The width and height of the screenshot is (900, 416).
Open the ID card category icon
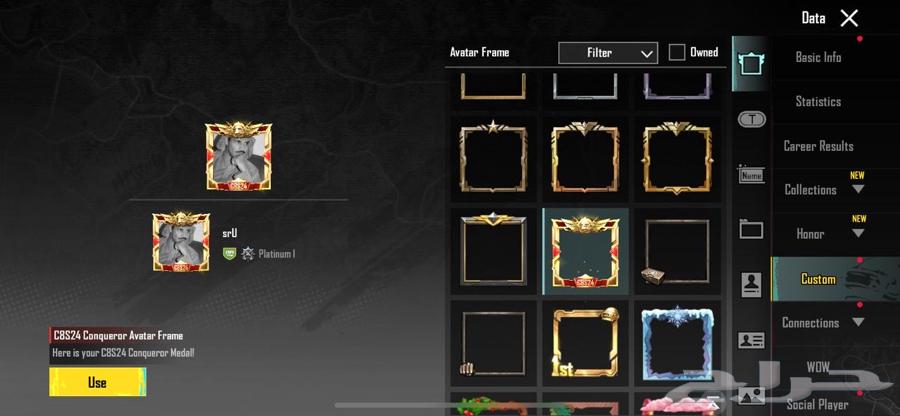[751, 340]
